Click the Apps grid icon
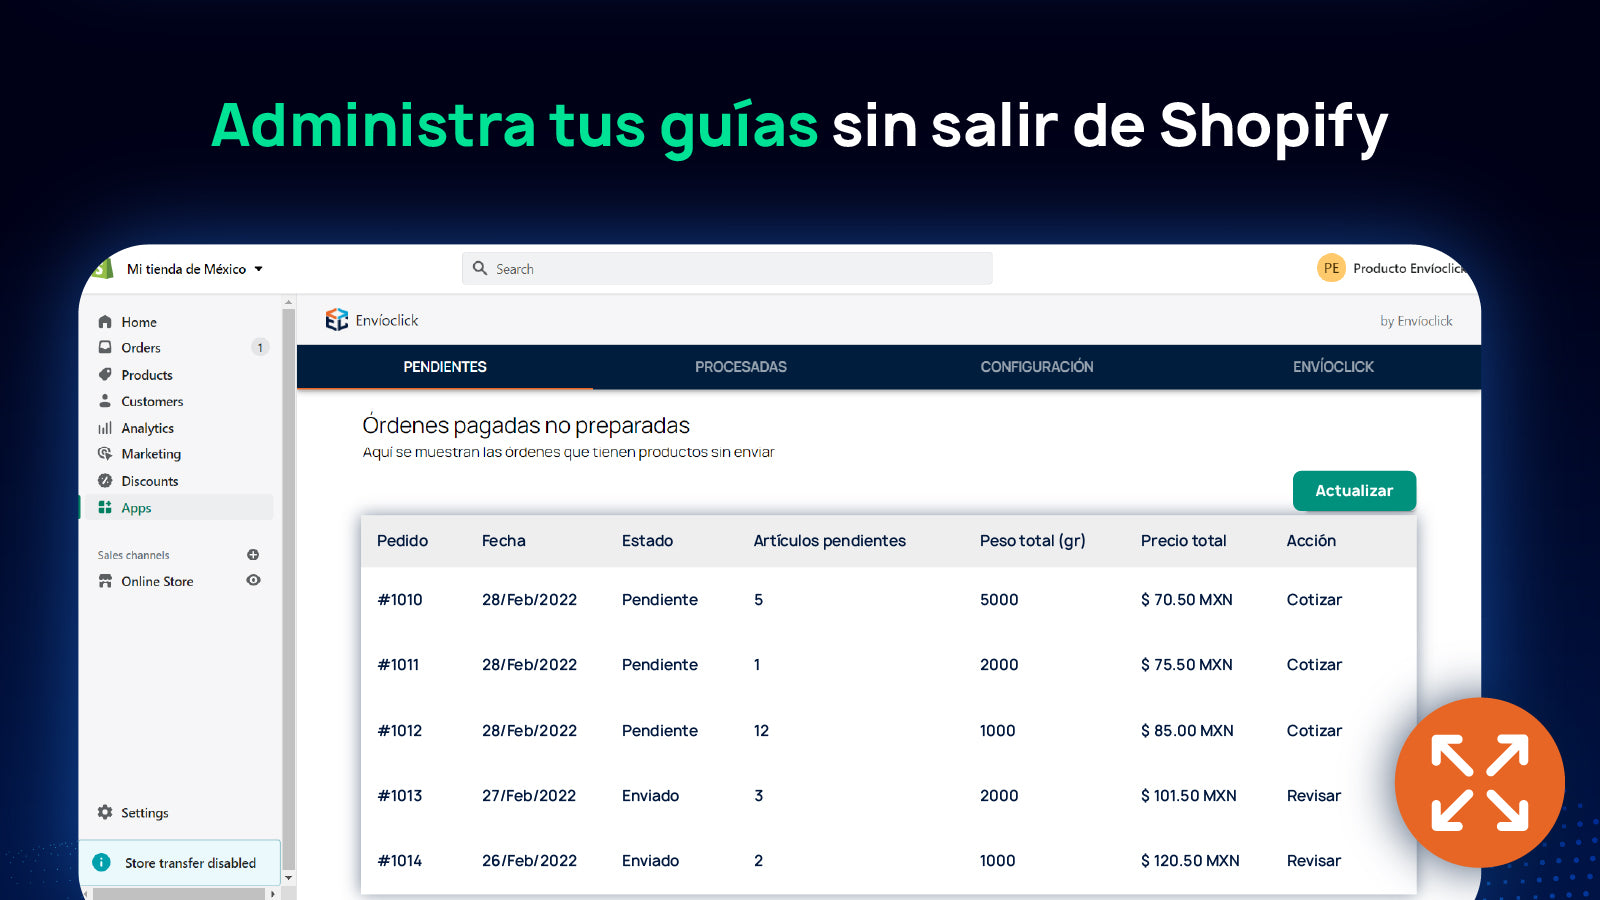 tap(105, 508)
